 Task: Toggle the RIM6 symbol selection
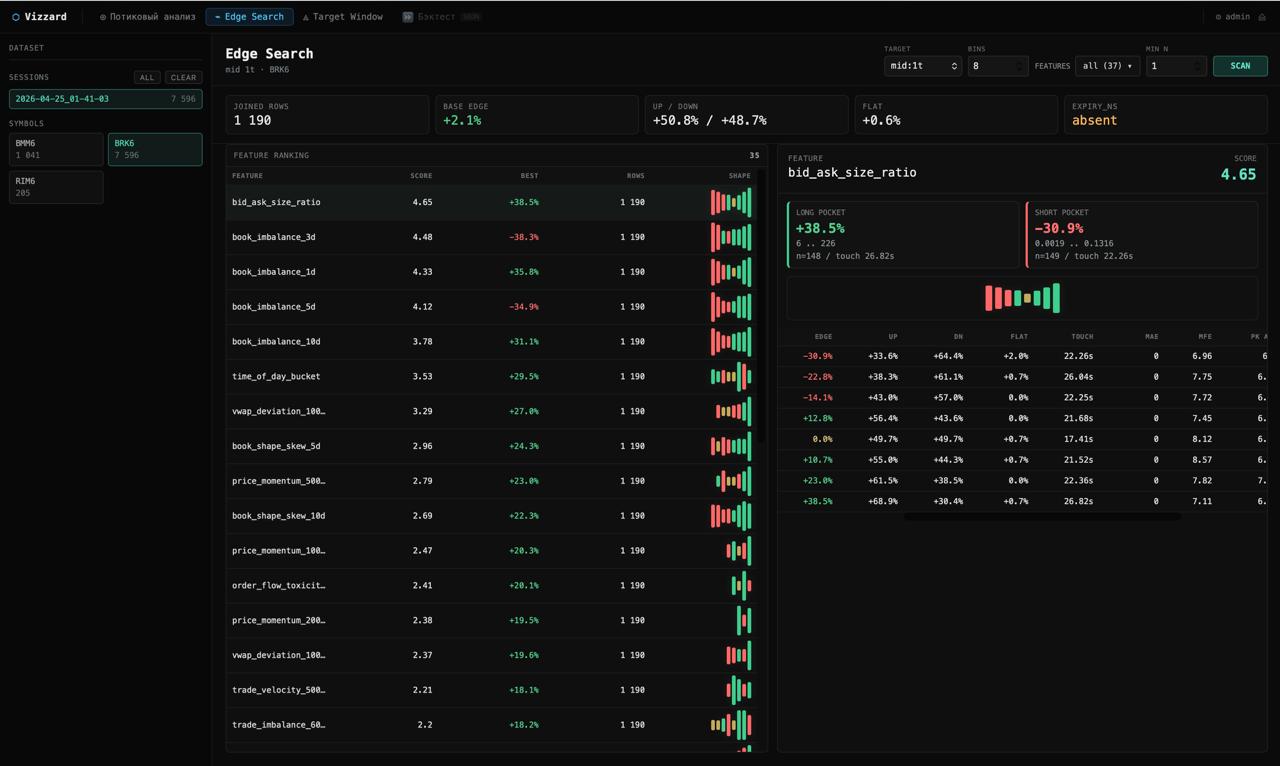56,187
